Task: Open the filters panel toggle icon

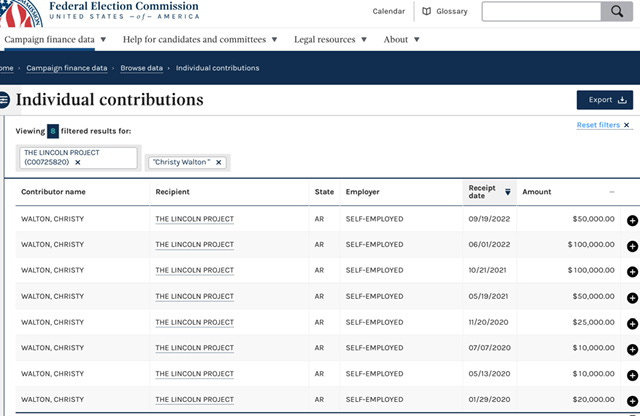Action: pos(4,100)
